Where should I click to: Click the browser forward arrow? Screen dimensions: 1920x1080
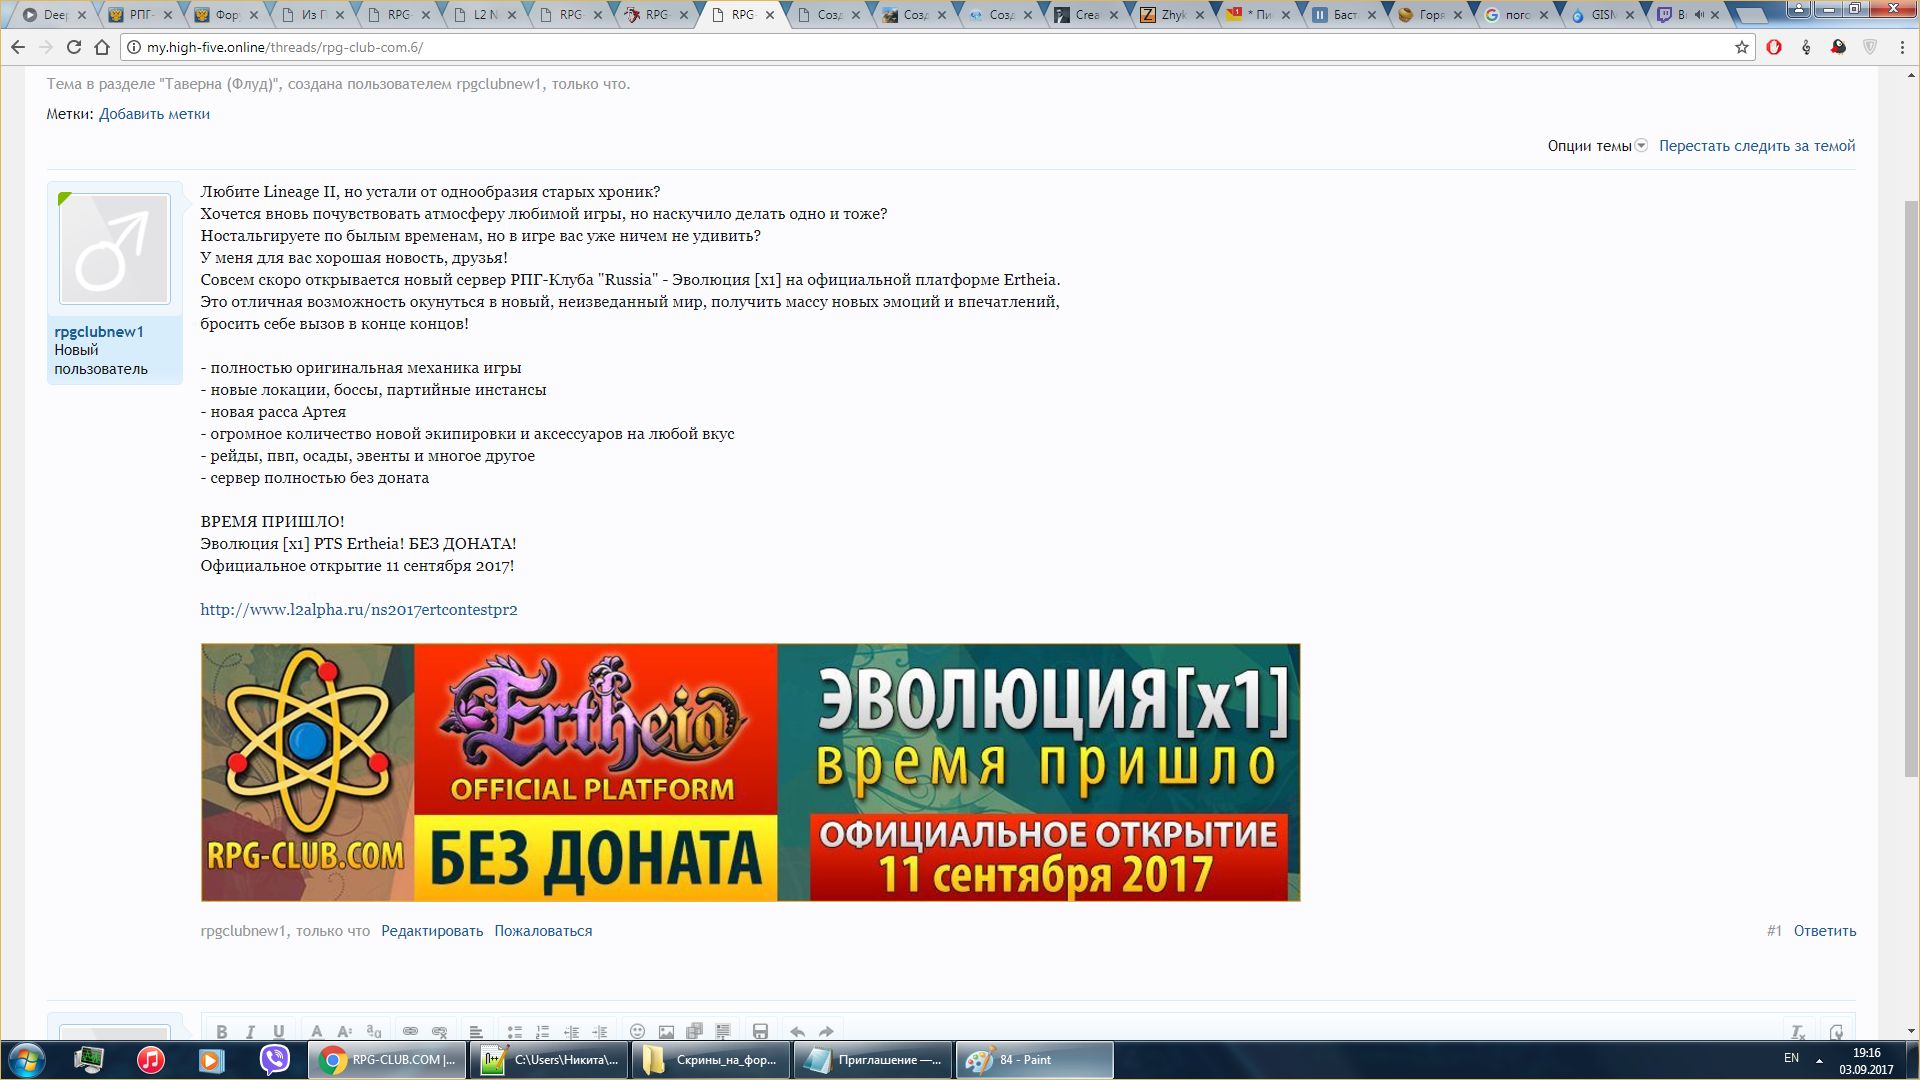(x=46, y=47)
